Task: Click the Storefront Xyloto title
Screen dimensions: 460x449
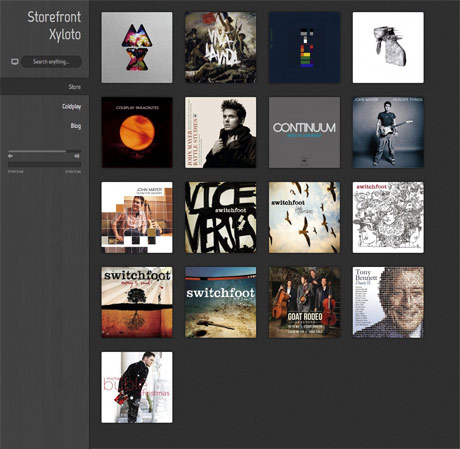Action: click(x=54, y=26)
